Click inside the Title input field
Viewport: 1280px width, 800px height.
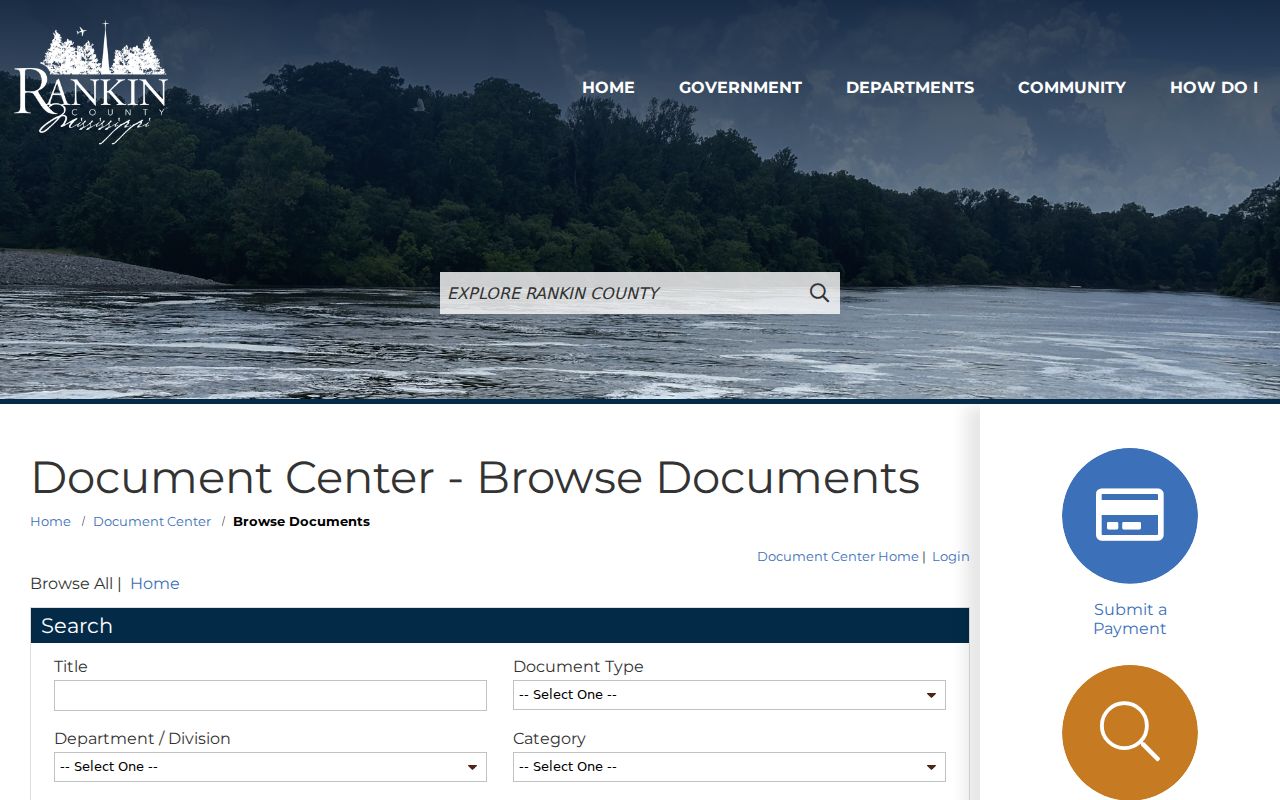[x=270, y=695]
